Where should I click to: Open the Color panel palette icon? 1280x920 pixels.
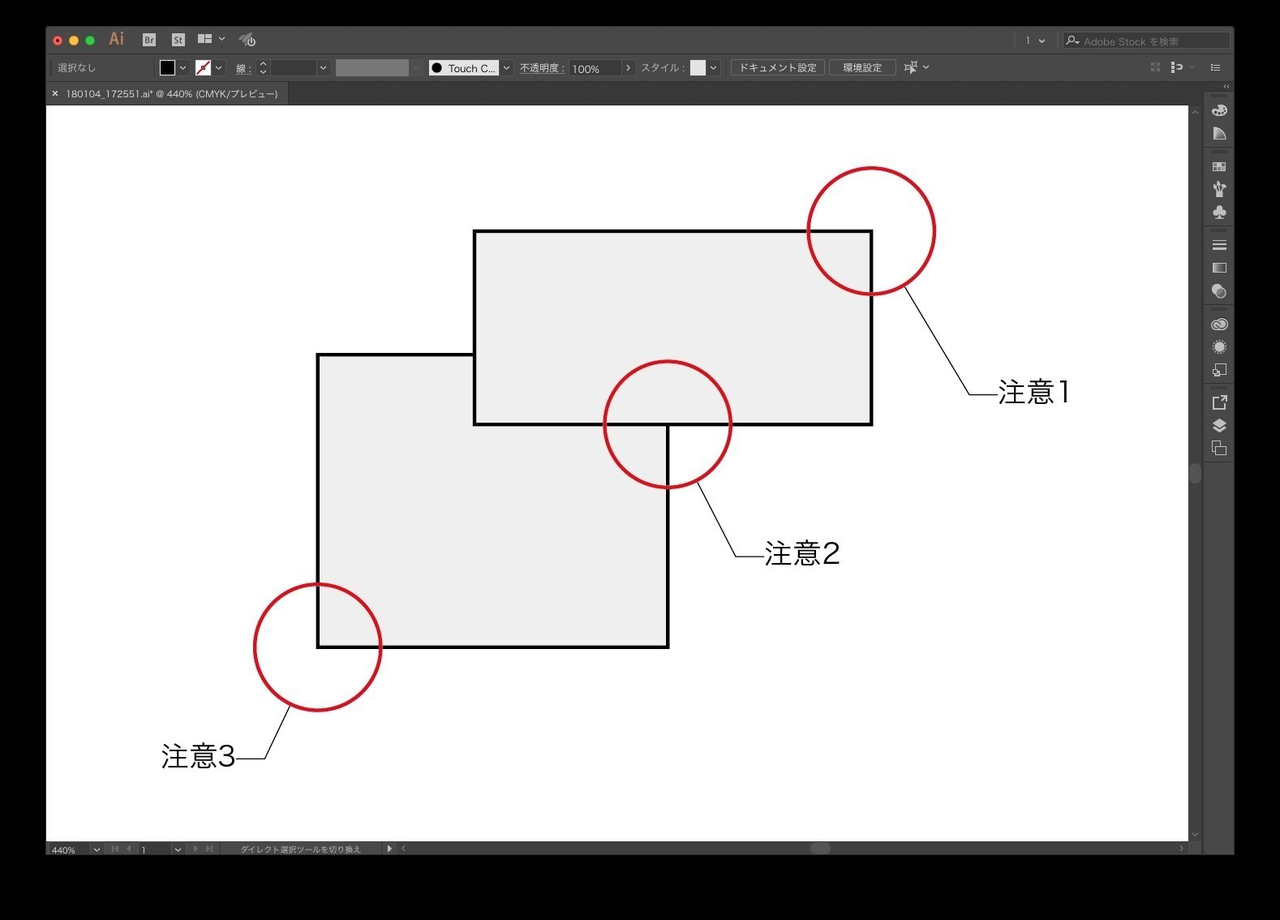pos(1219,111)
